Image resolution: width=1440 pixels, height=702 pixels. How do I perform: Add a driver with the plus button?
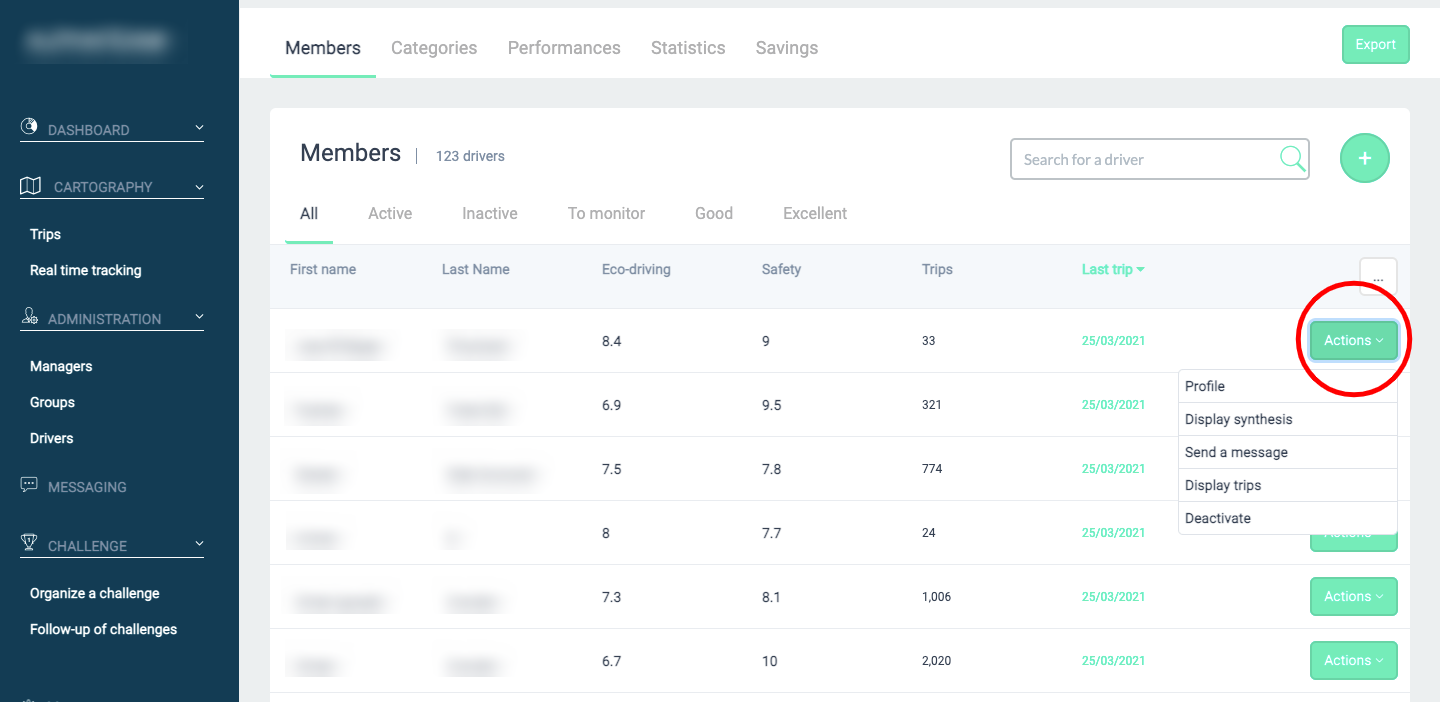click(1364, 158)
